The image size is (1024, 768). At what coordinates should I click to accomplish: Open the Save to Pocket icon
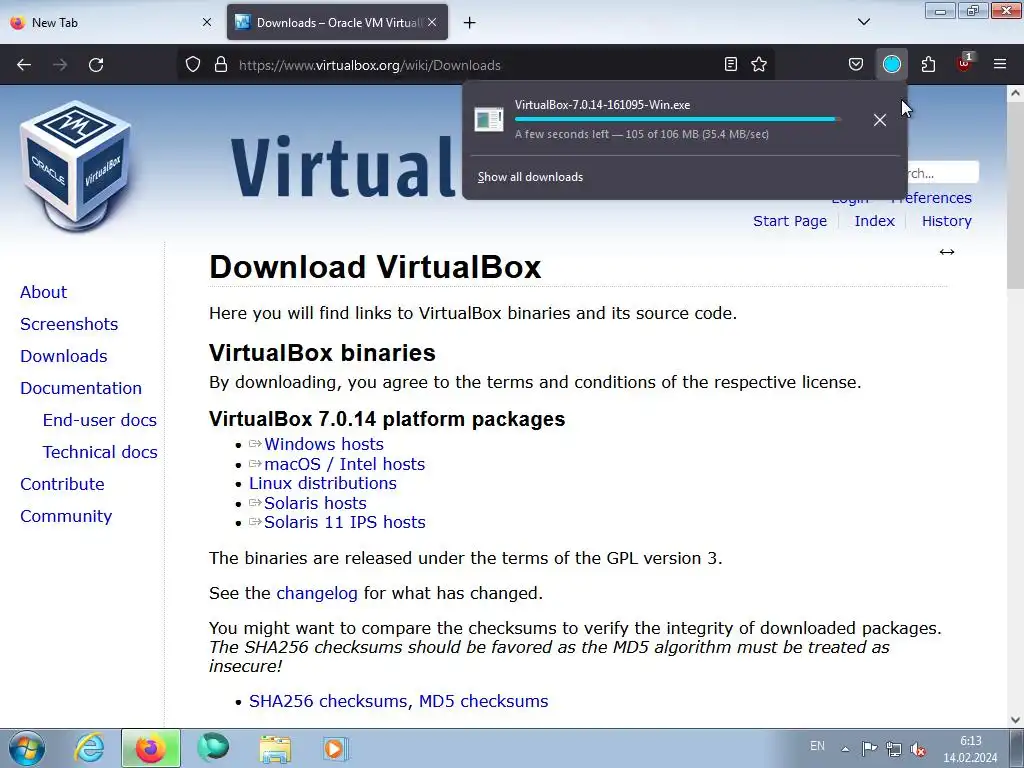[856, 64]
